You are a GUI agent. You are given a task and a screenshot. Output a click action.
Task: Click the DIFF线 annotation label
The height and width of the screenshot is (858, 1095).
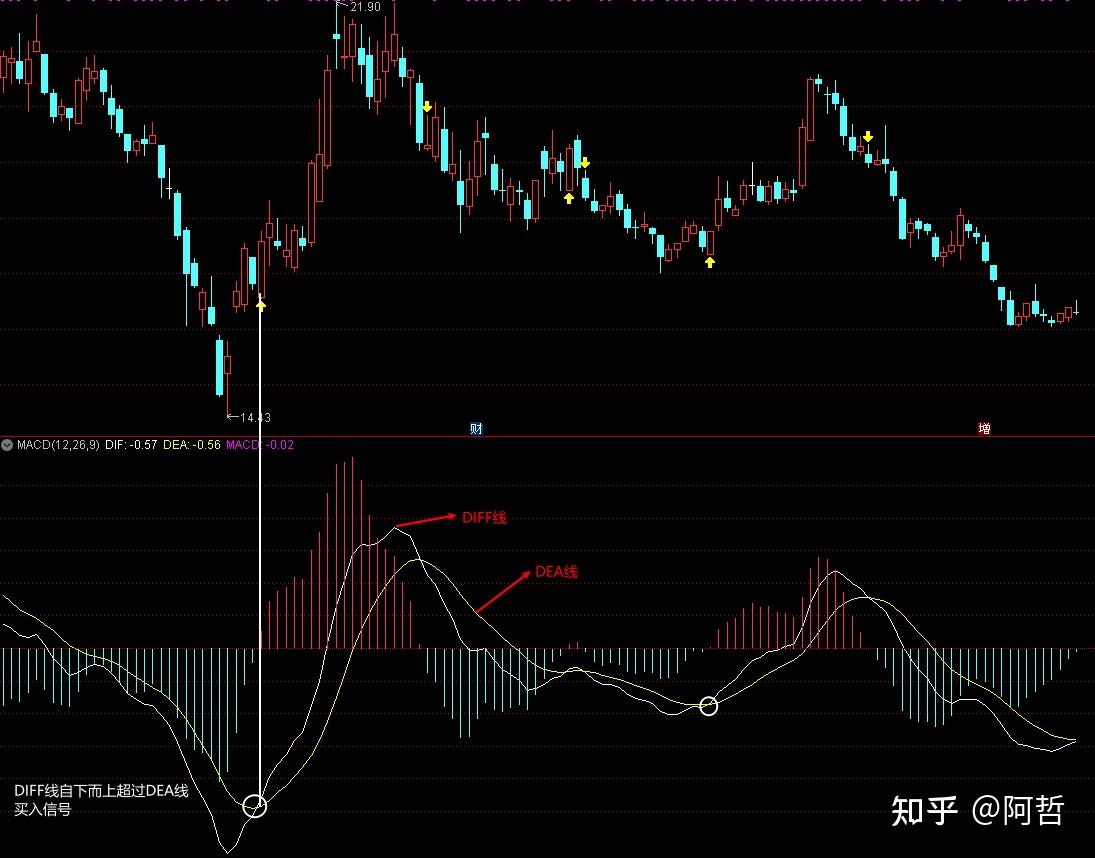pyautogui.click(x=483, y=518)
